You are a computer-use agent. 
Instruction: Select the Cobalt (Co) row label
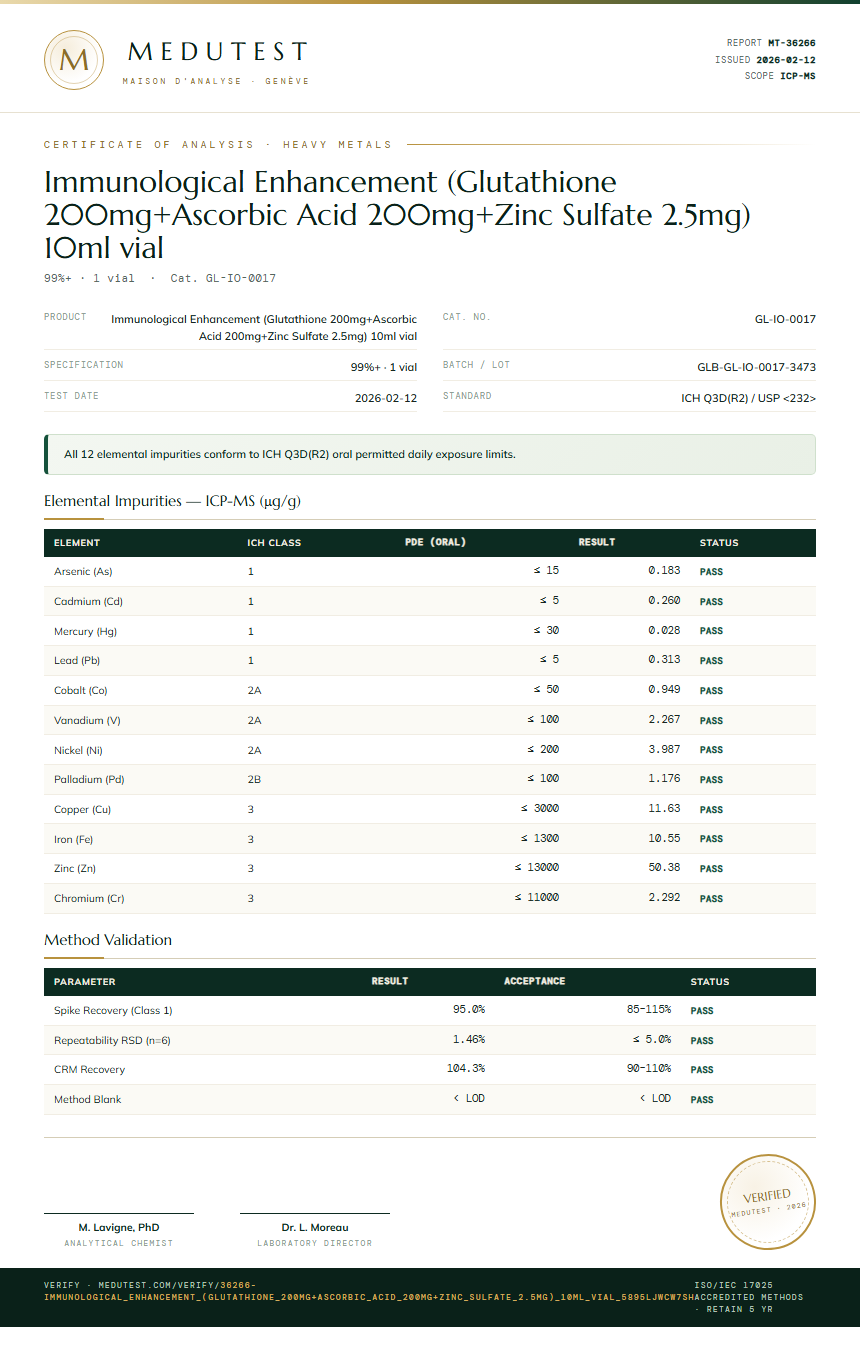[x=81, y=690]
